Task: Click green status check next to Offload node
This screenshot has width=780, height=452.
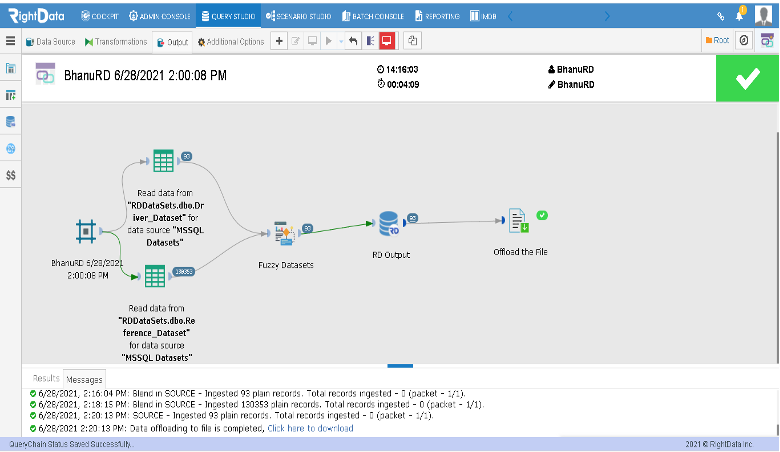Action: point(542,215)
